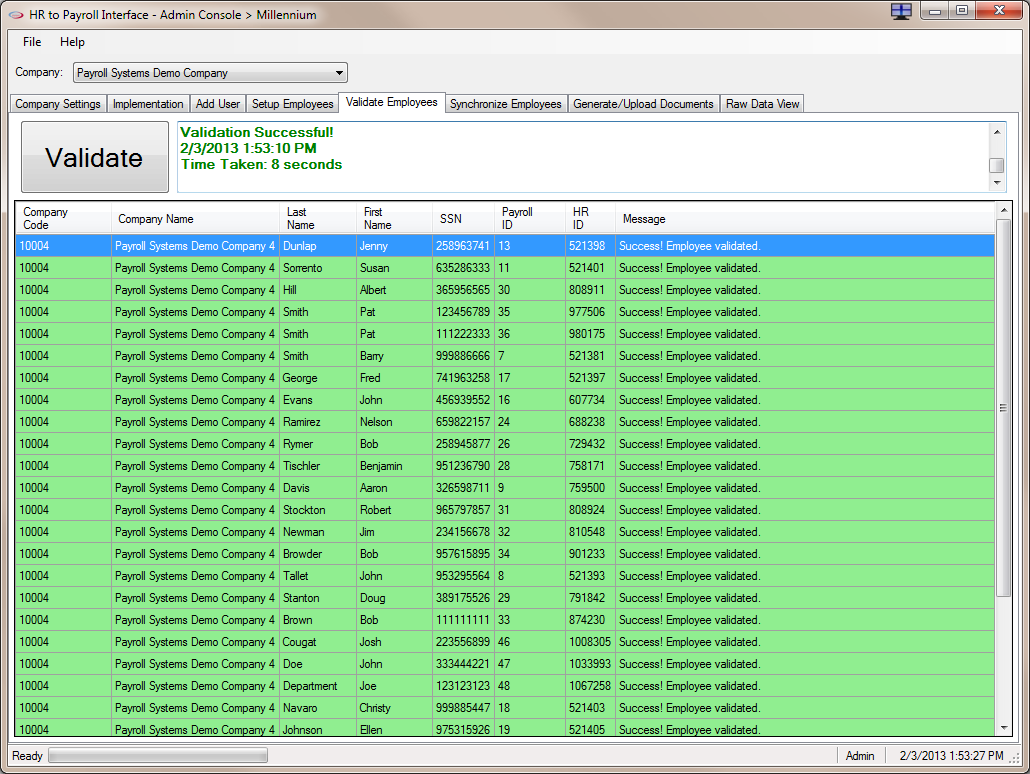Click the Browder last name cell
Viewport: 1030px width, 774px height.
click(318, 554)
